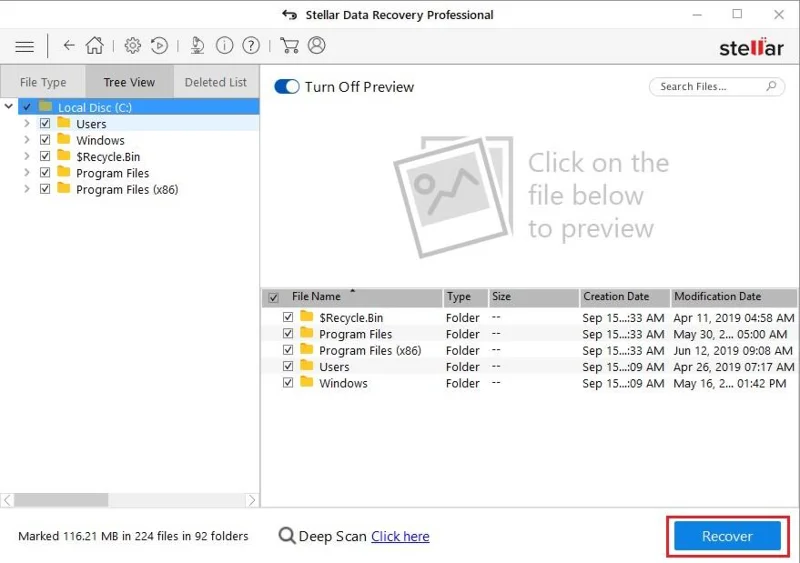Collapse the Local Disc (C:) node
This screenshot has height=563, width=800.
click(x=9, y=106)
